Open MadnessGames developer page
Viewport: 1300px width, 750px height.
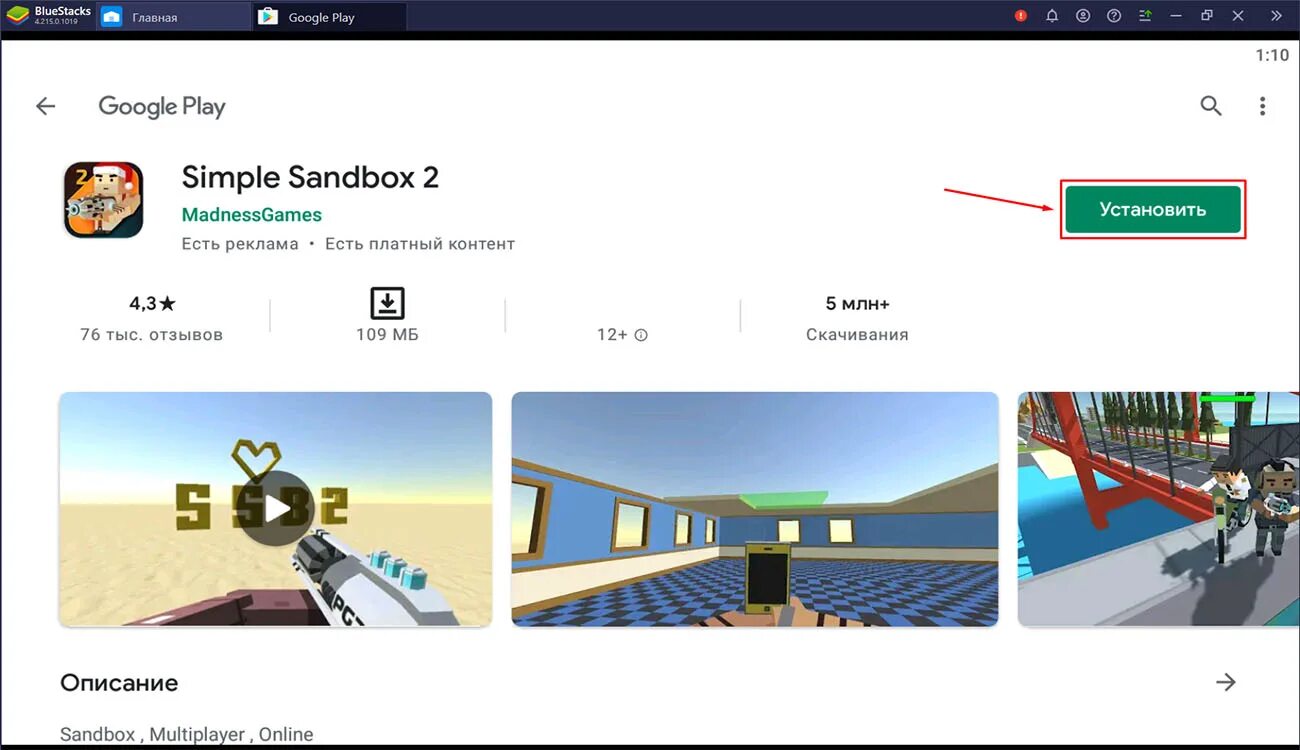click(252, 215)
